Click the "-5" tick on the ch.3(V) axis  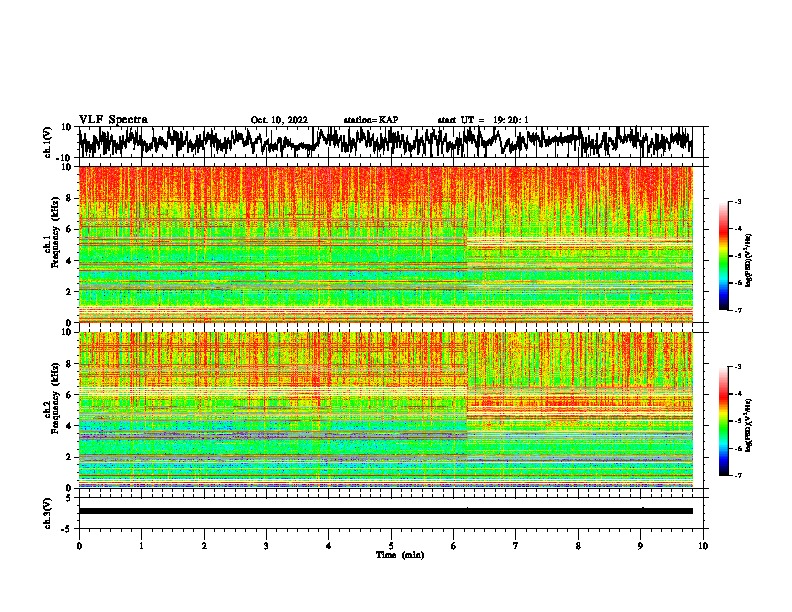67,529
